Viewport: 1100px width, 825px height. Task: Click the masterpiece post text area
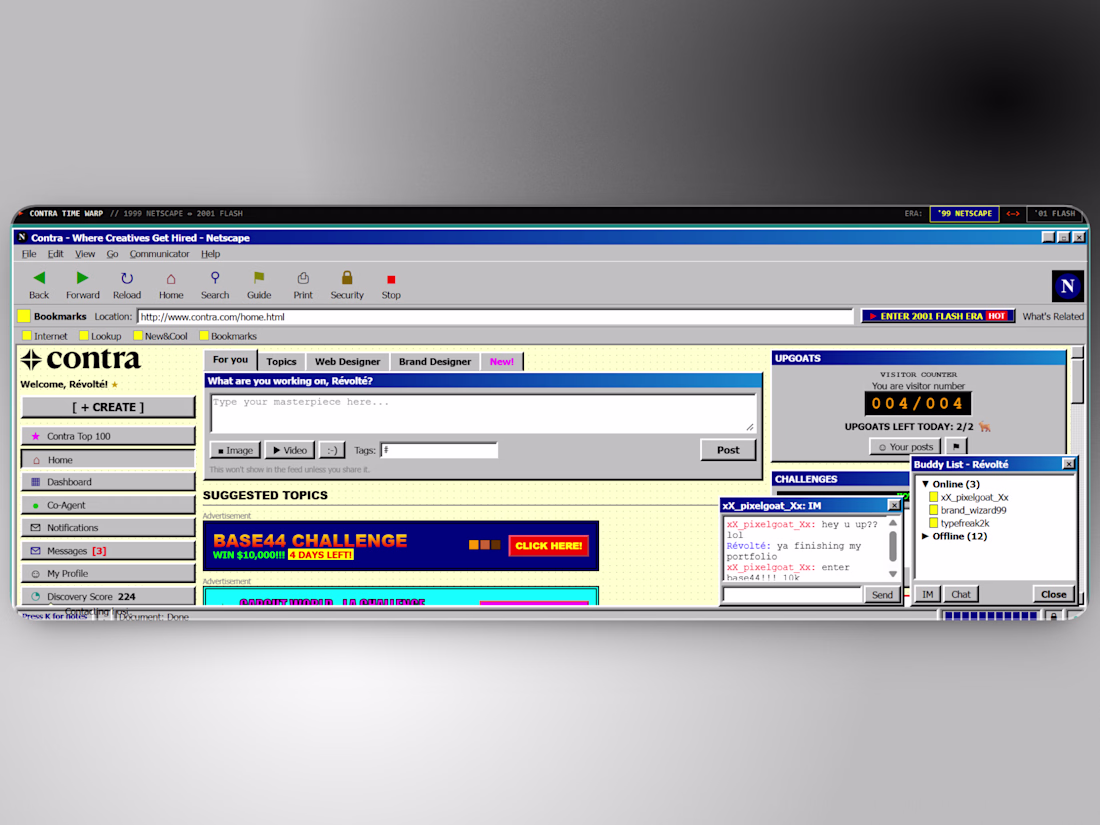point(483,413)
